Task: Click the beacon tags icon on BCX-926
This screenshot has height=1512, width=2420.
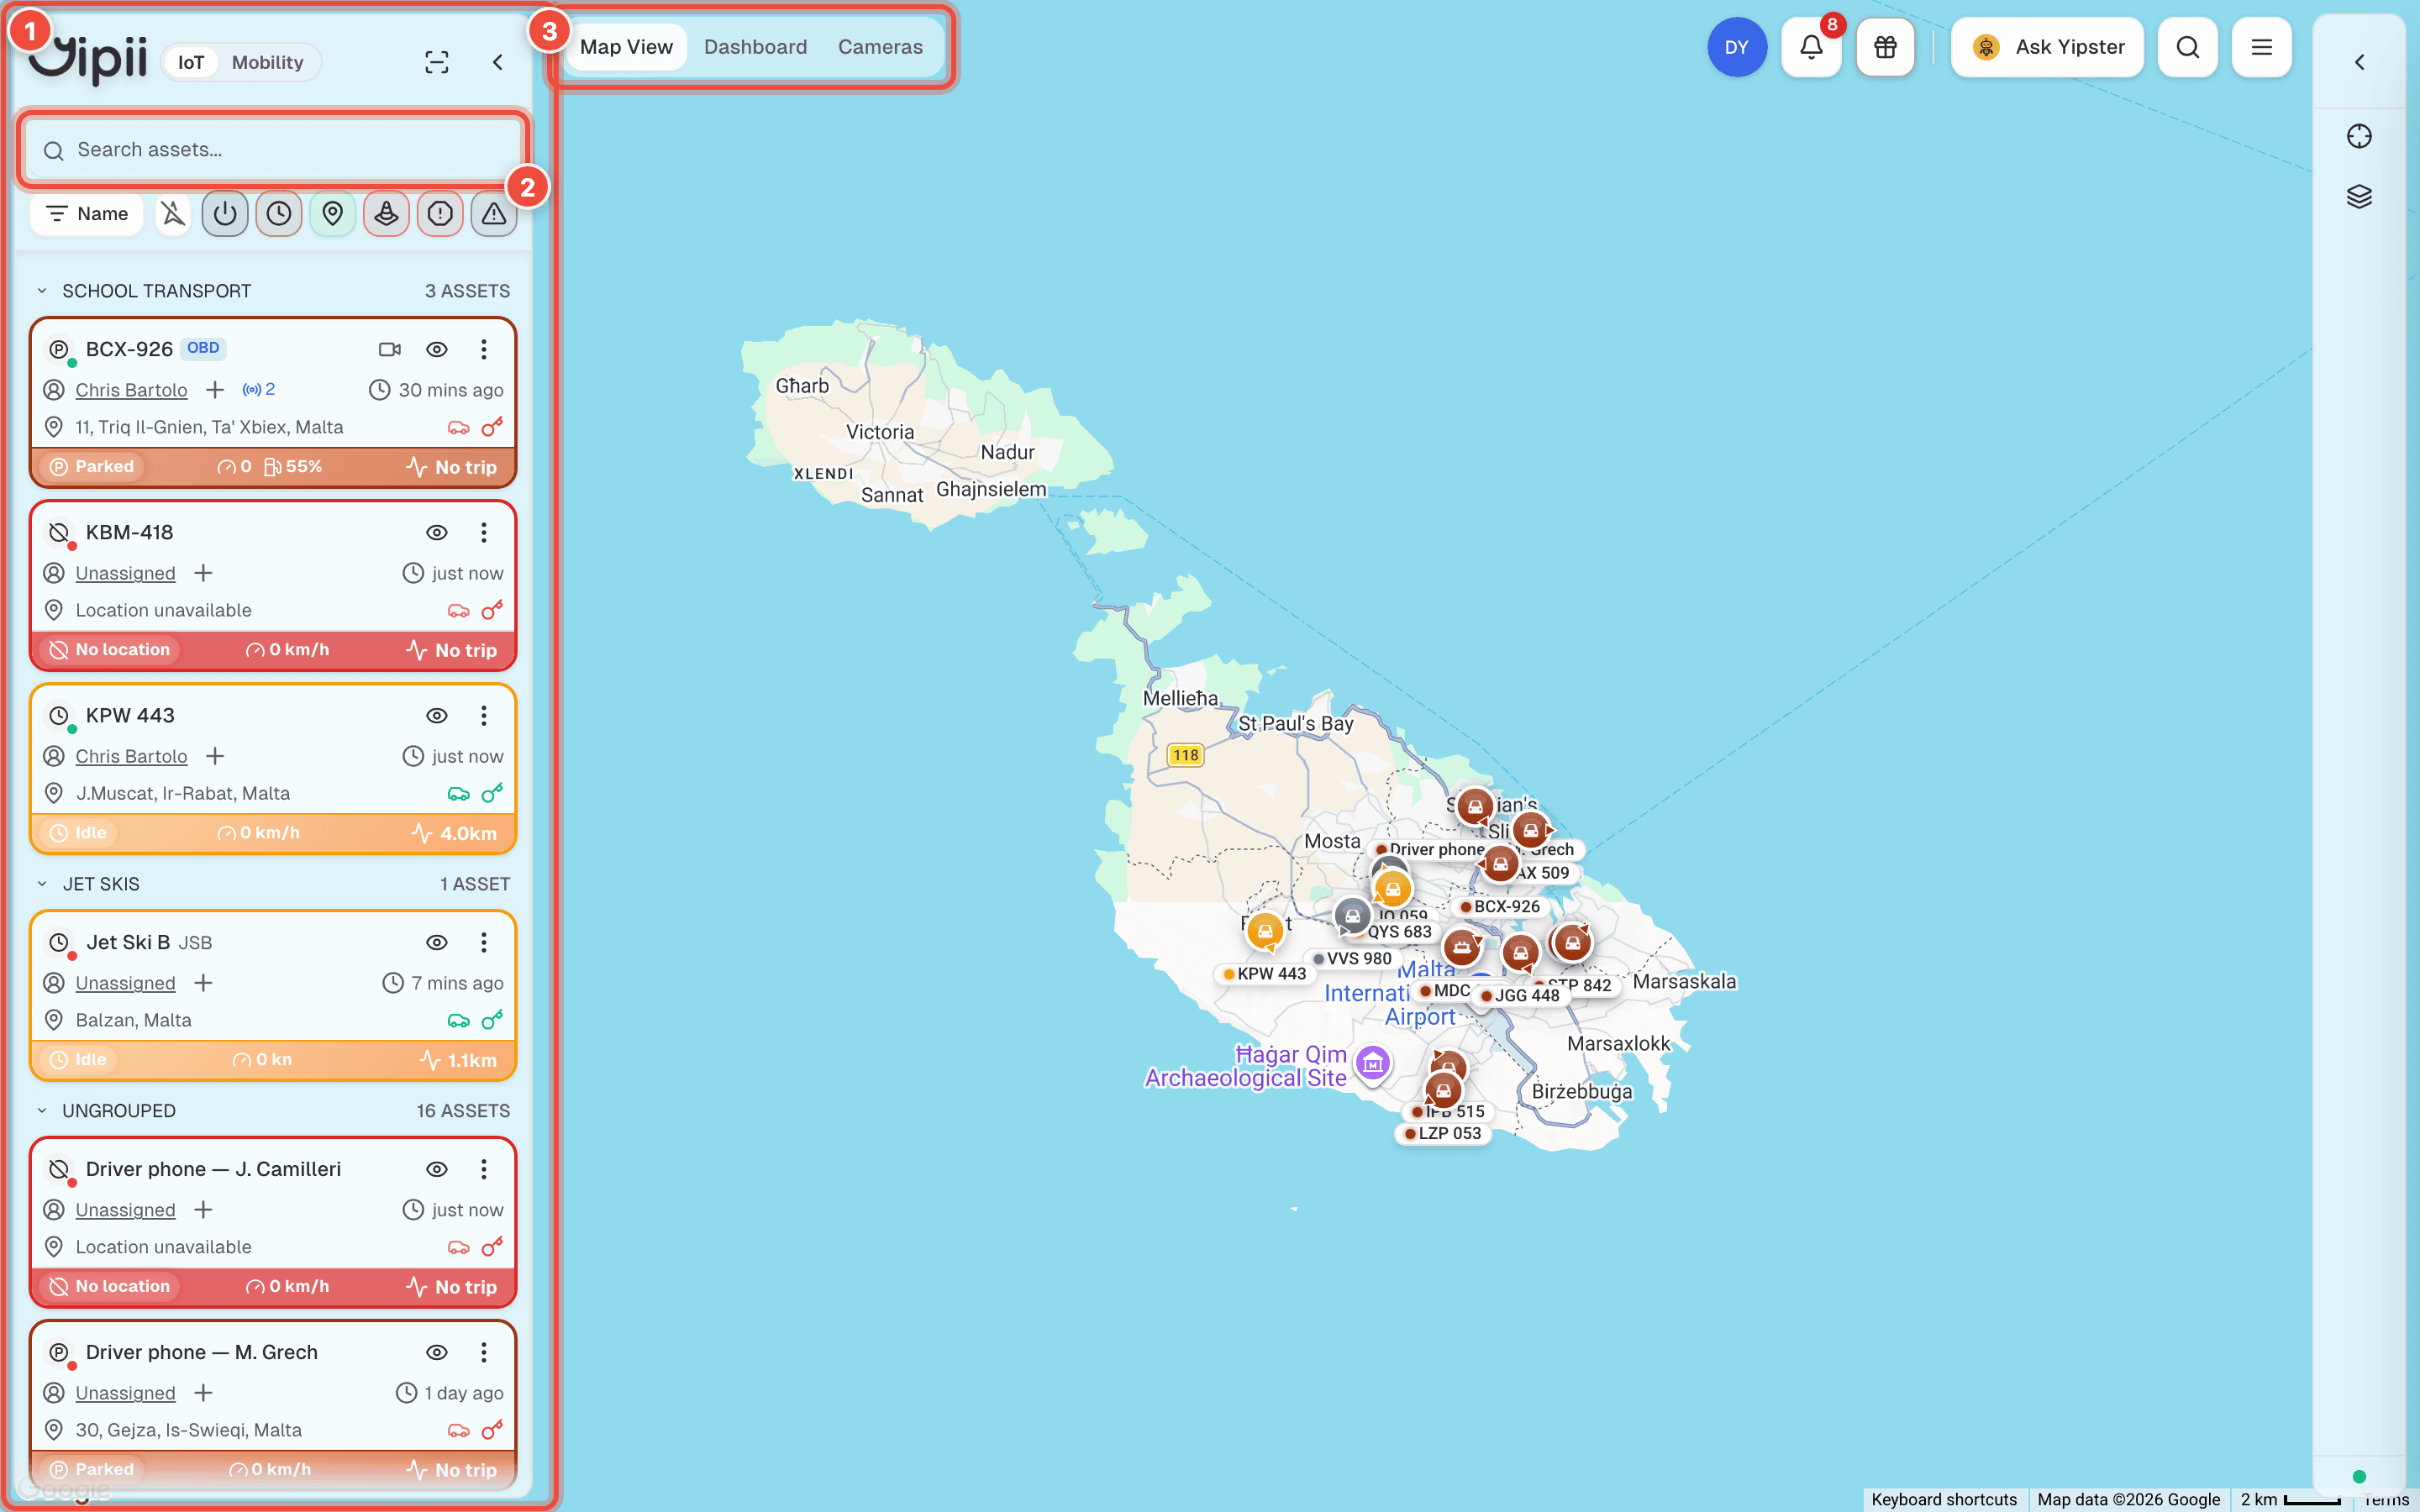Action: (258, 389)
